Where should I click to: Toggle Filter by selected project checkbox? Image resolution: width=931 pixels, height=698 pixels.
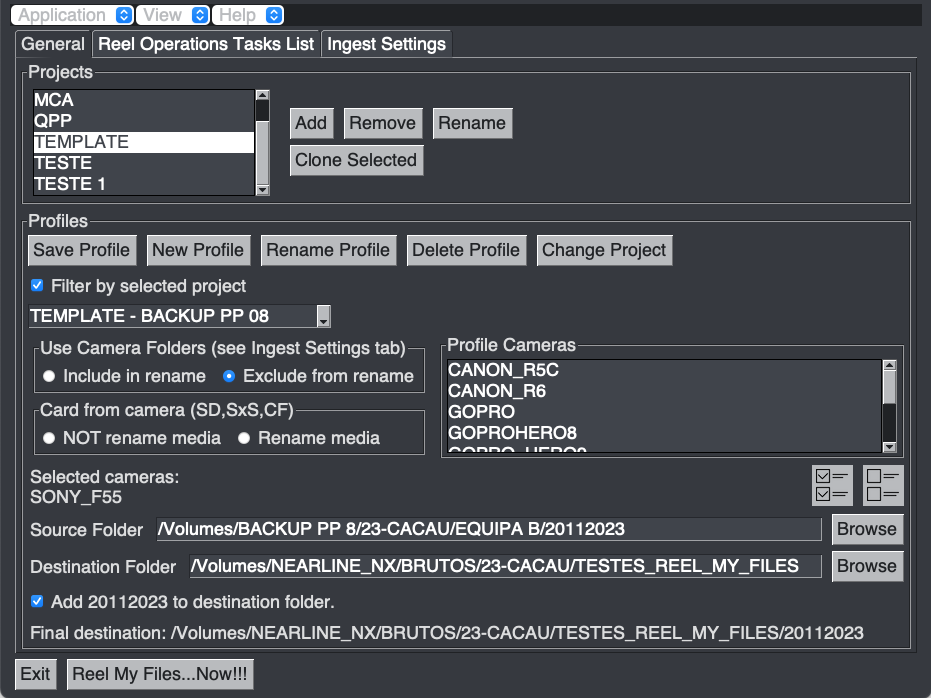tap(38, 286)
